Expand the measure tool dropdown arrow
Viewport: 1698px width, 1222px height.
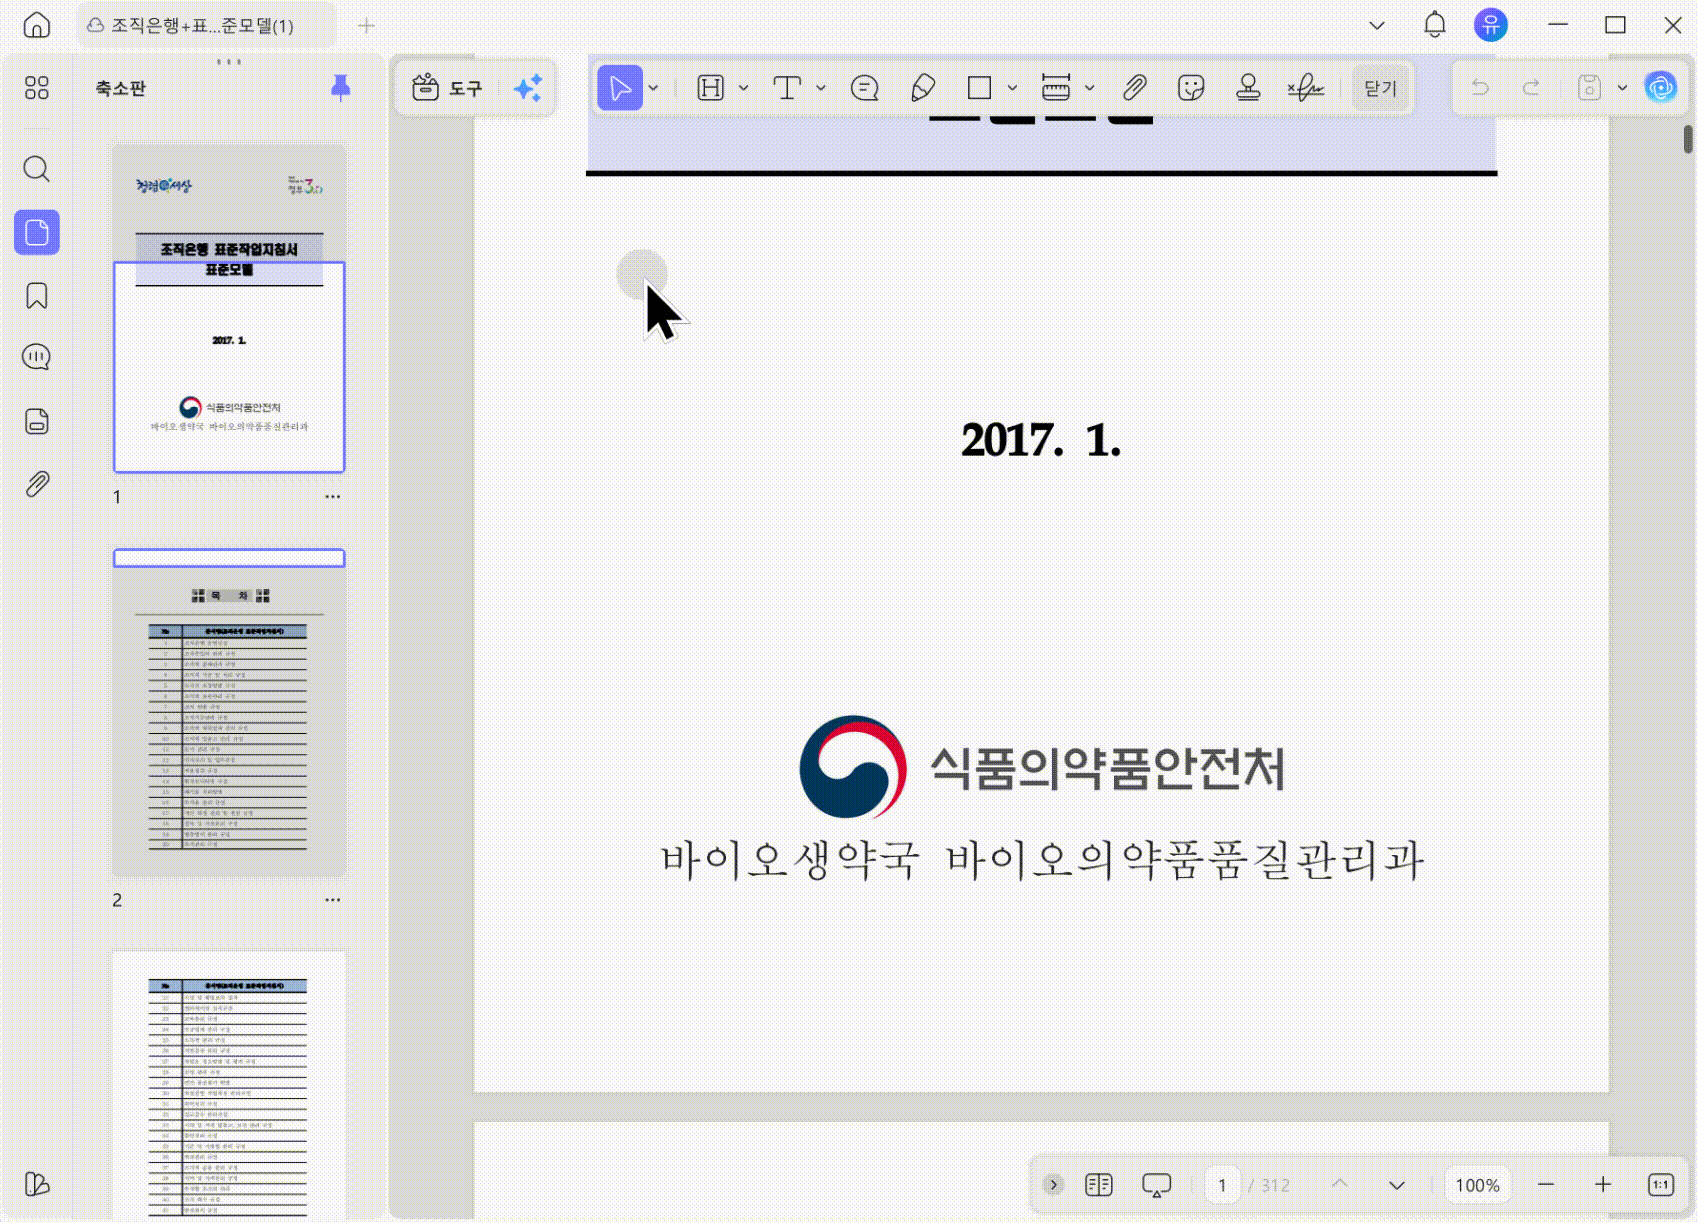[x=1090, y=88]
